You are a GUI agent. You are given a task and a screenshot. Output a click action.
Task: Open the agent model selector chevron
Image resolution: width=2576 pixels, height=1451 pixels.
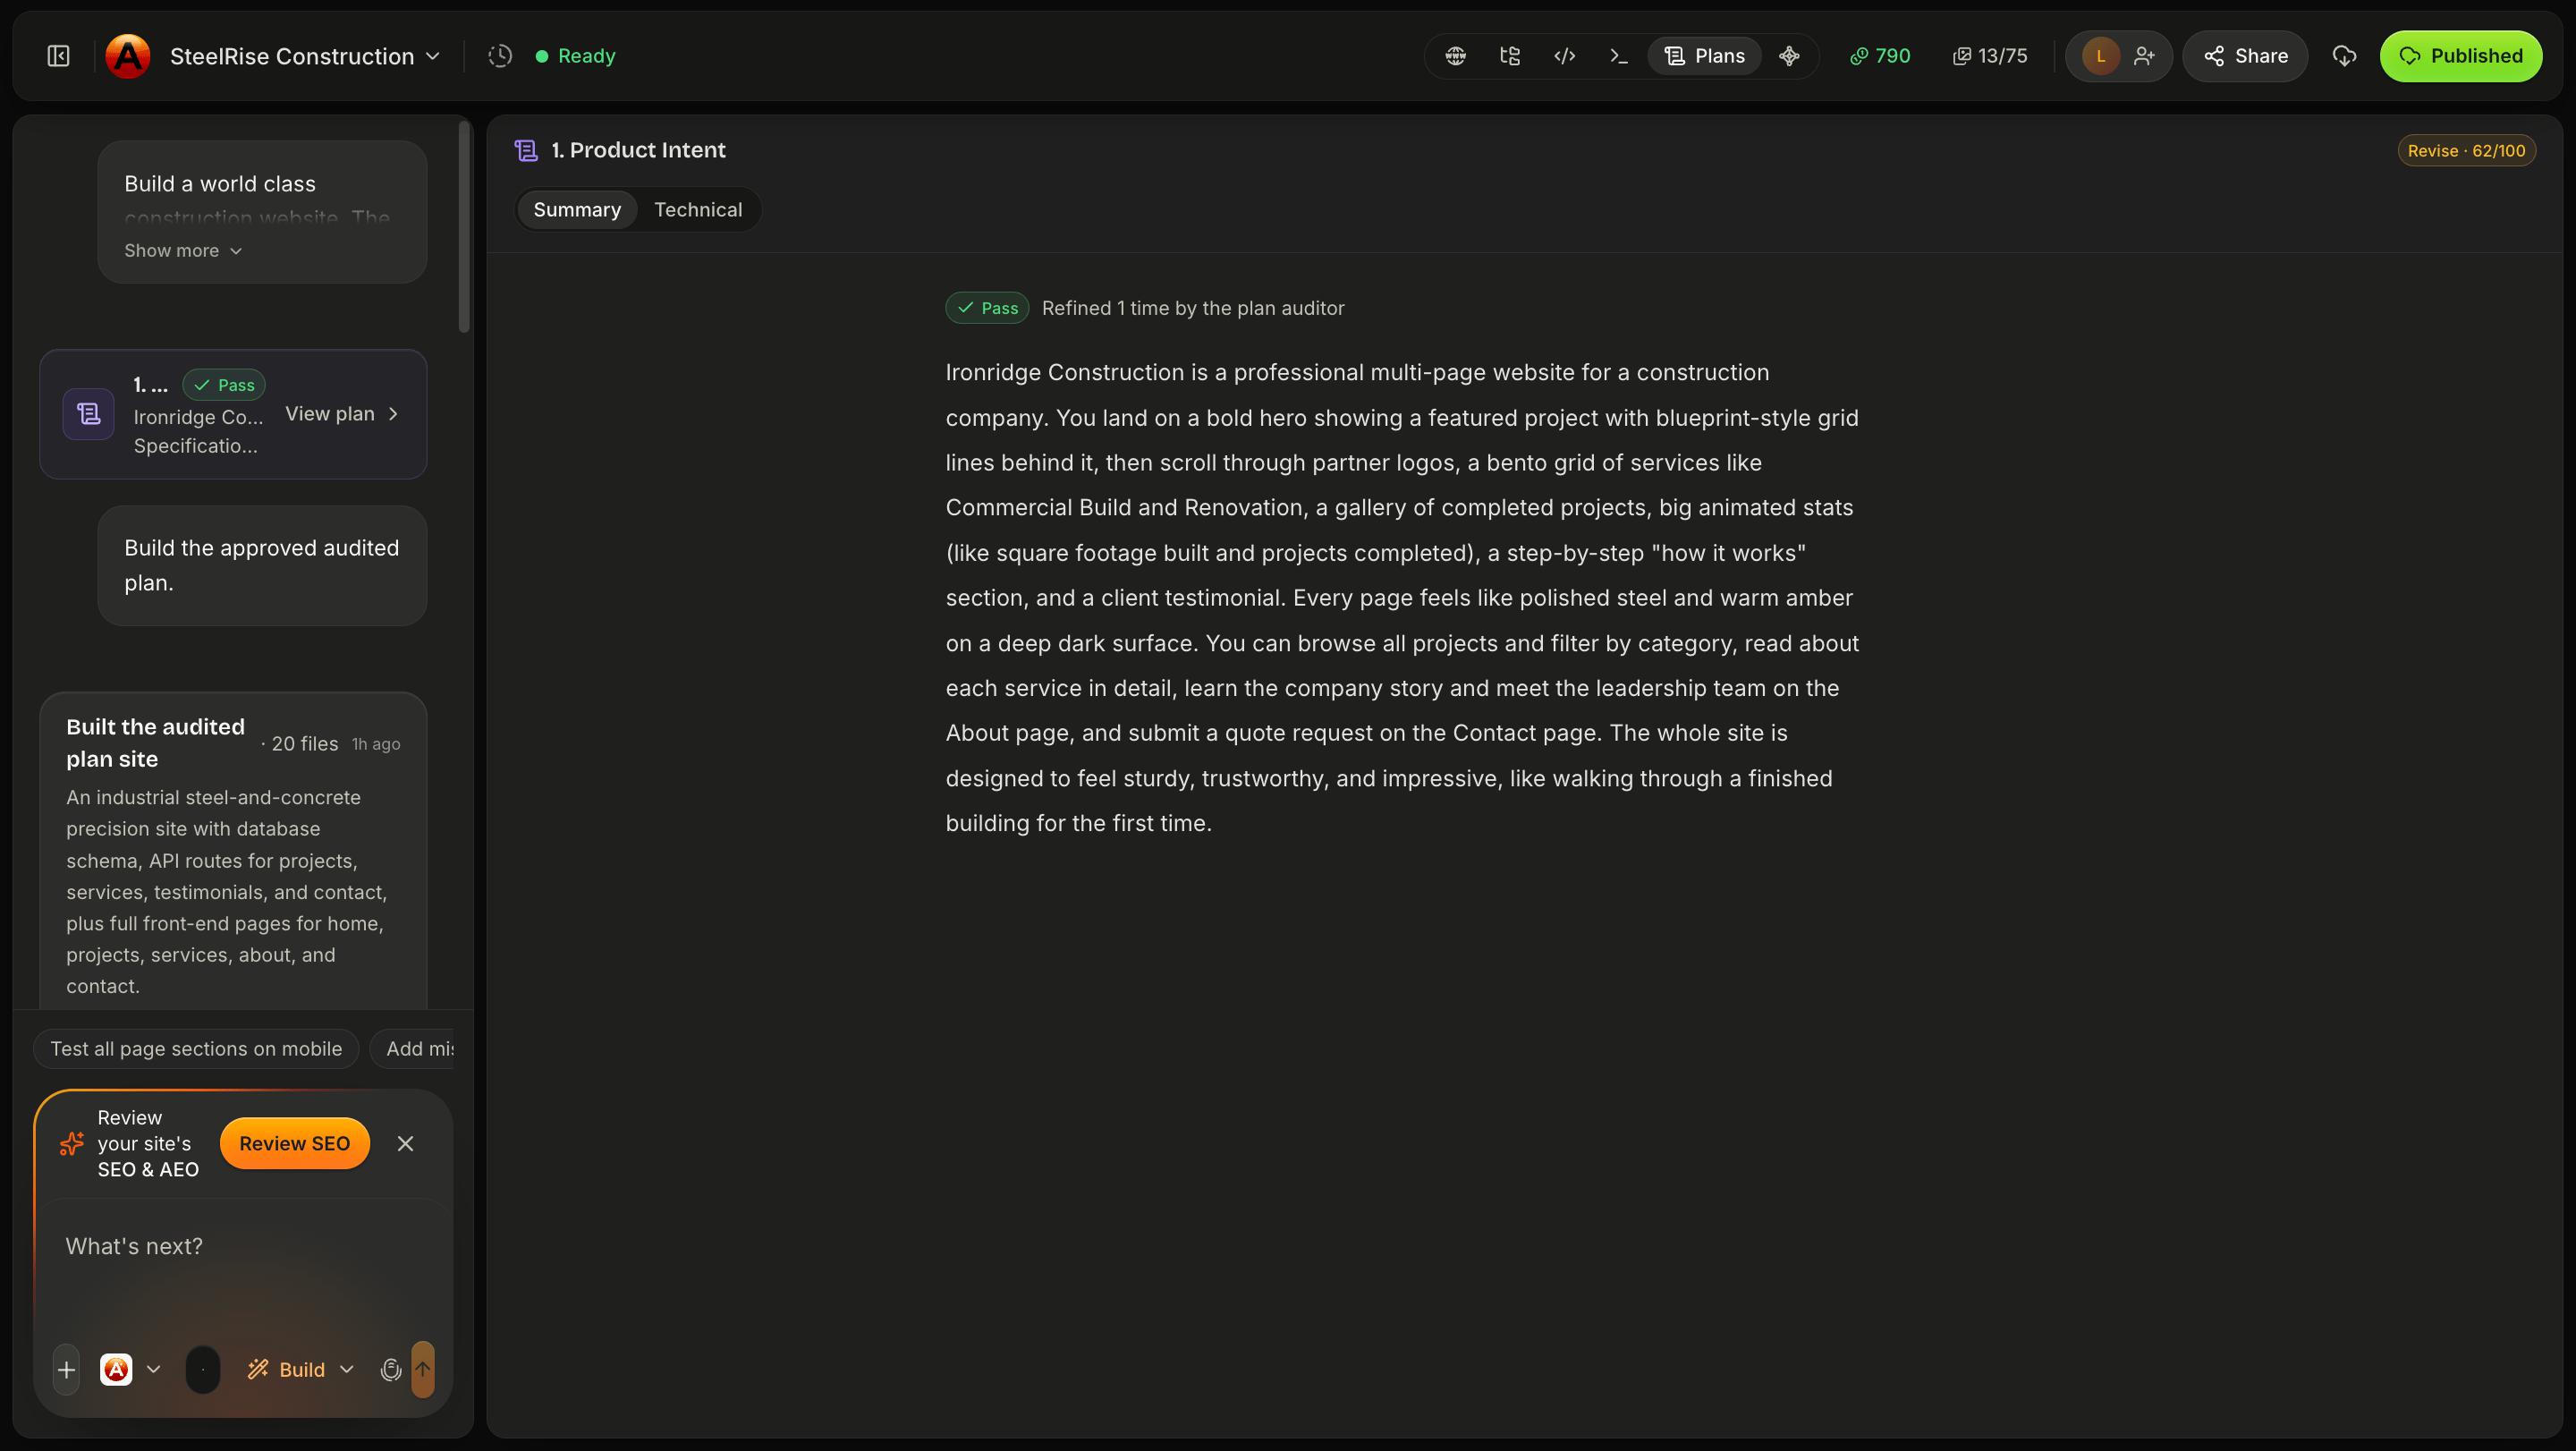(153, 1369)
